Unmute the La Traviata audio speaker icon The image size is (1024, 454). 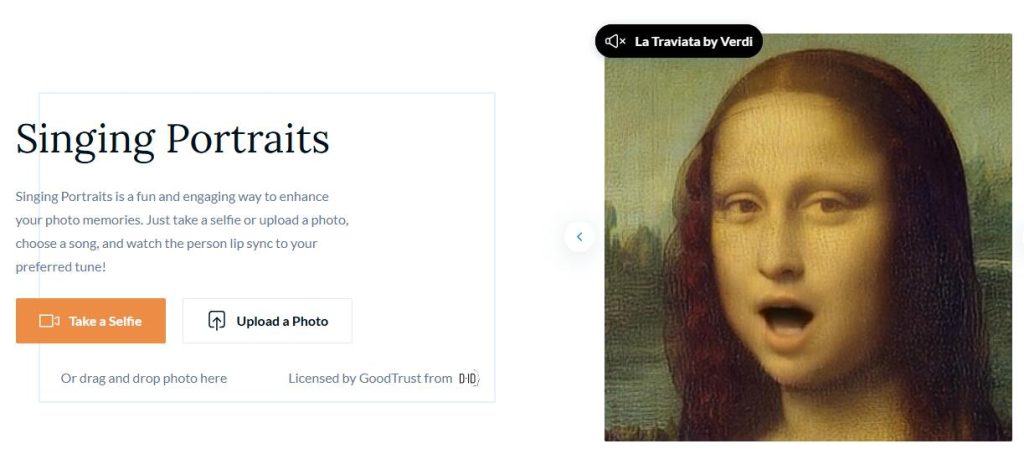click(x=615, y=41)
